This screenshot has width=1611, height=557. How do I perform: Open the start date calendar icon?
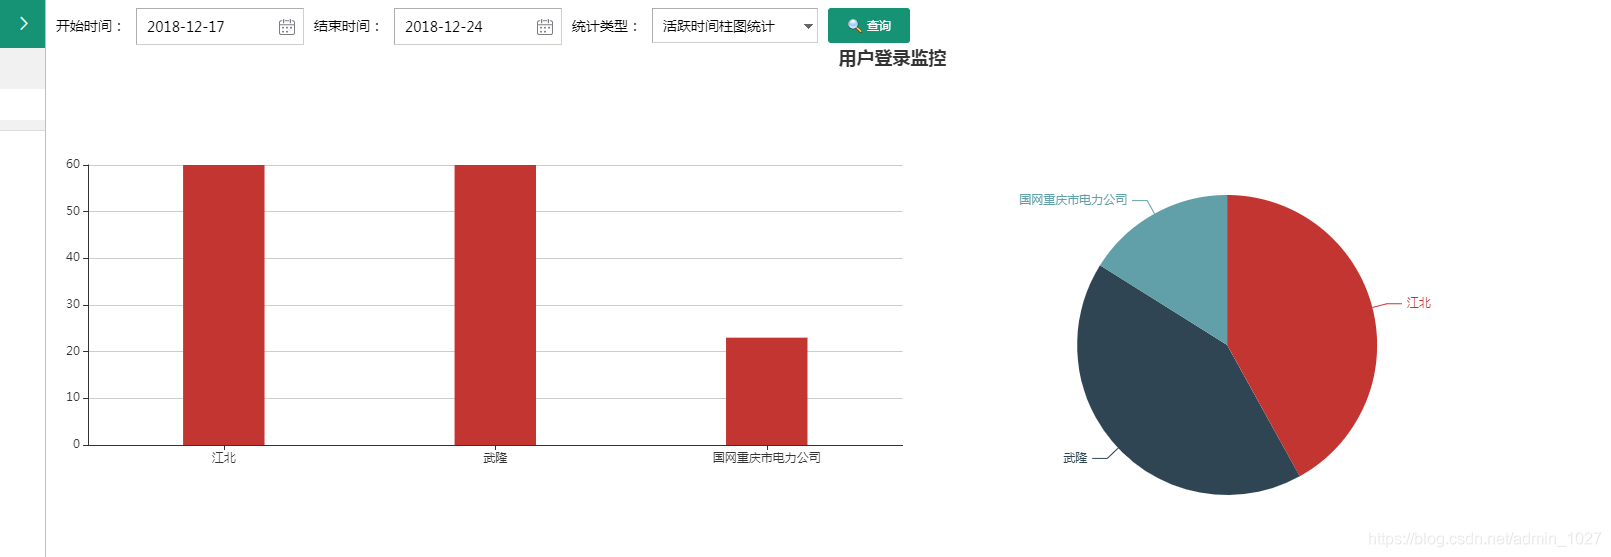pyautogui.click(x=287, y=27)
